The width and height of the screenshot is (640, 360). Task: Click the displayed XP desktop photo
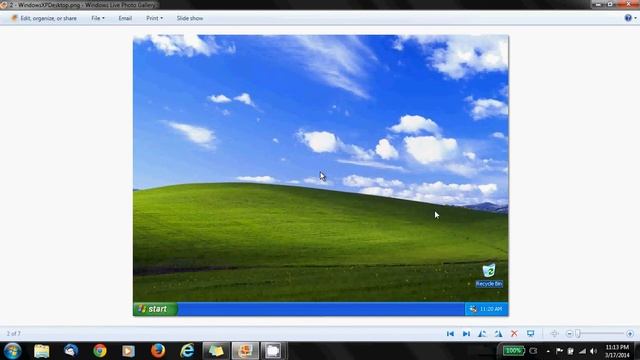tap(320, 176)
